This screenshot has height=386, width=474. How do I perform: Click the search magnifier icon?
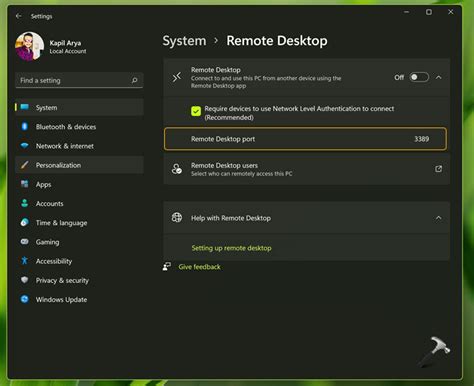coord(135,80)
